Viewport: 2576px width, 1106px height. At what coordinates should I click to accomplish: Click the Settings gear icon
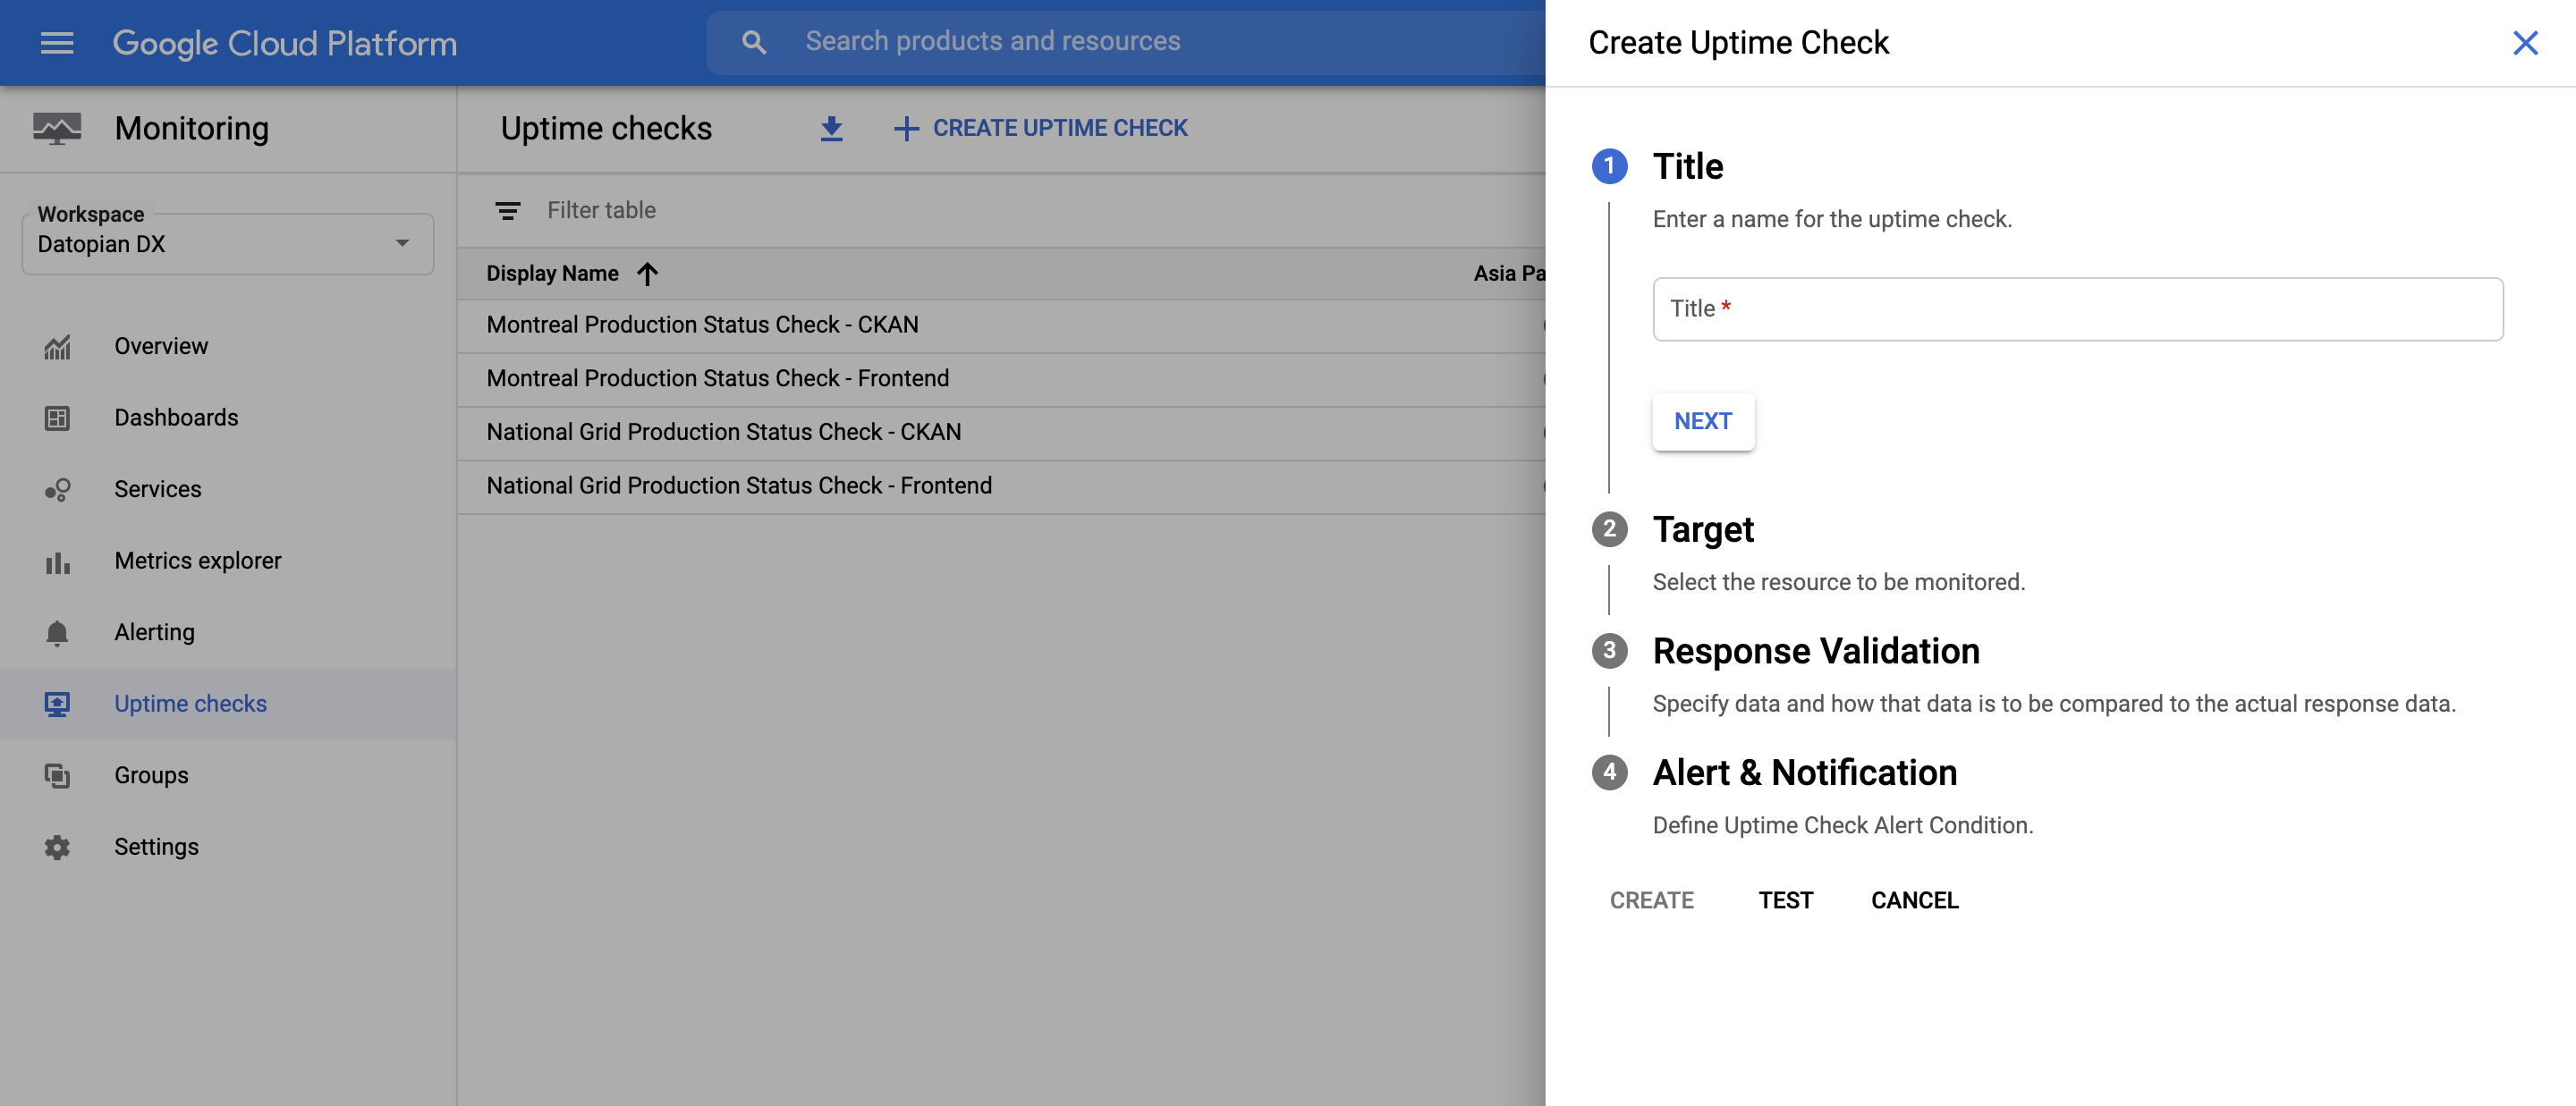pyautogui.click(x=57, y=848)
